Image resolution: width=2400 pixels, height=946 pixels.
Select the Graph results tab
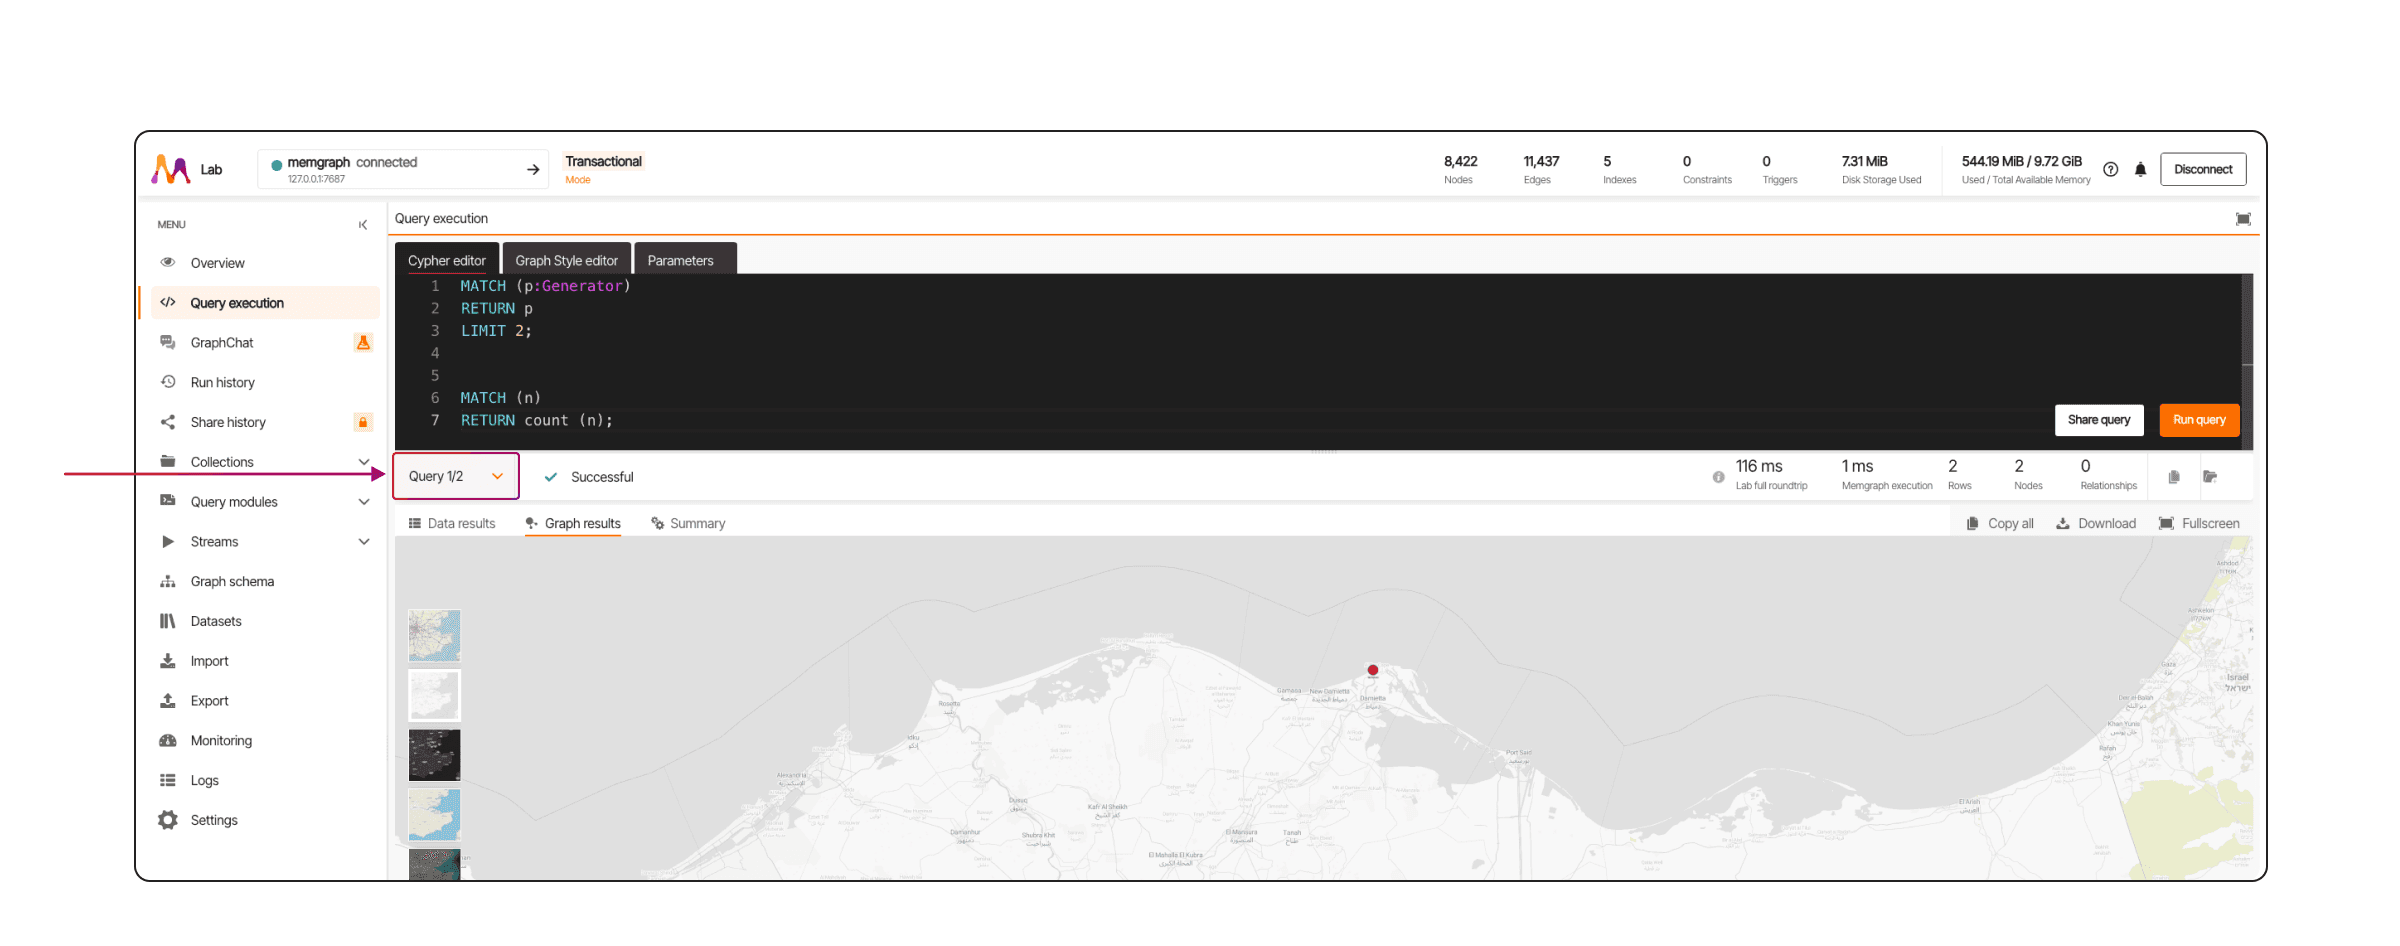573,523
